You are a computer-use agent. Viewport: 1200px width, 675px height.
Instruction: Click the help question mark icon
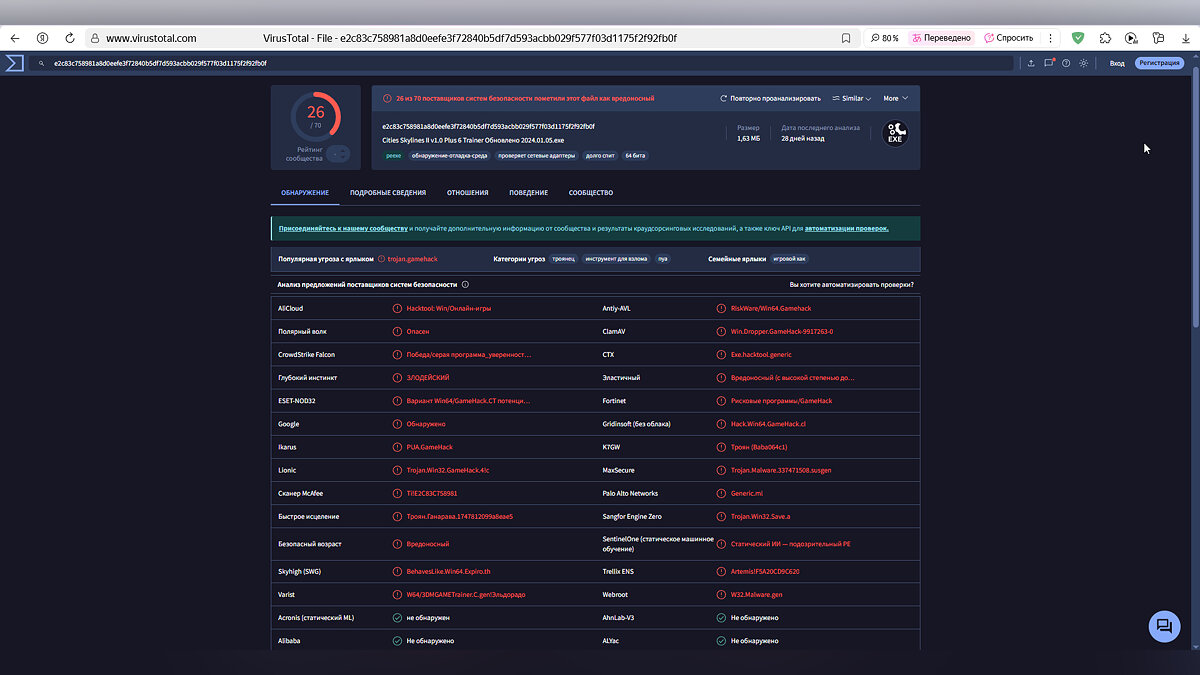click(1066, 63)
